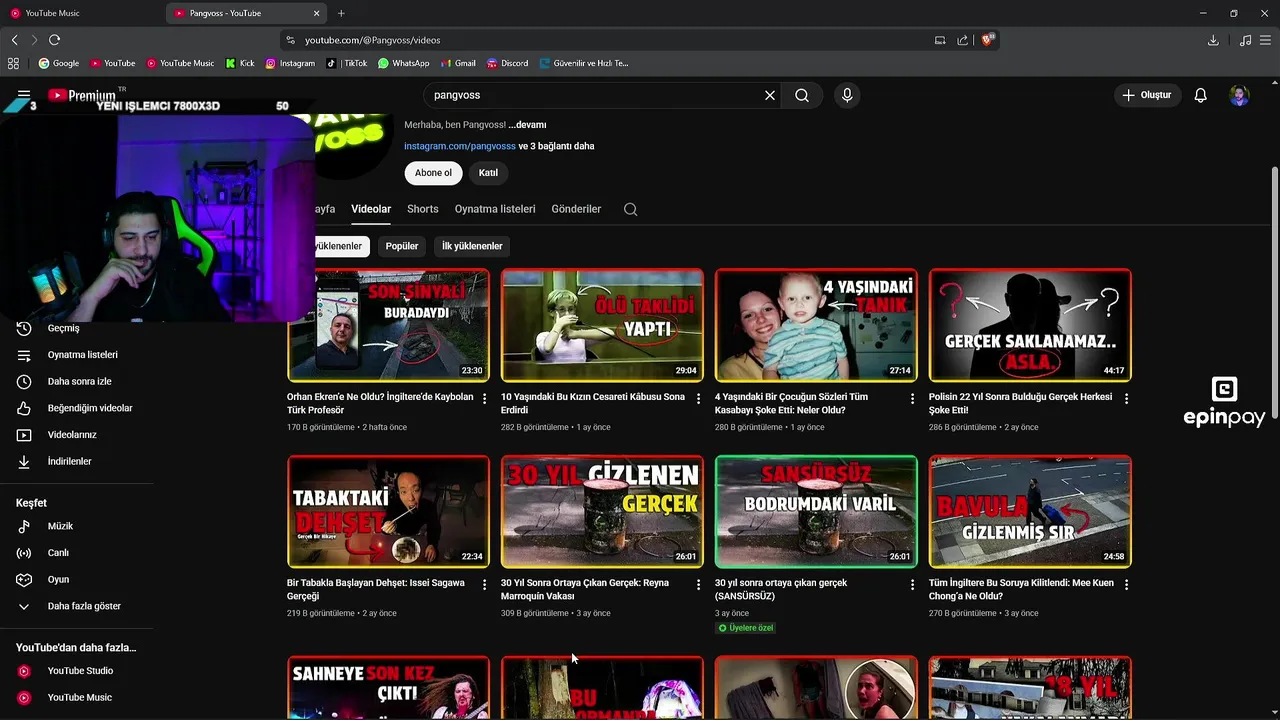1280x720 pixels.
Task: Open instagram.com/pangvosss link
Action: [x=460, y=146]
